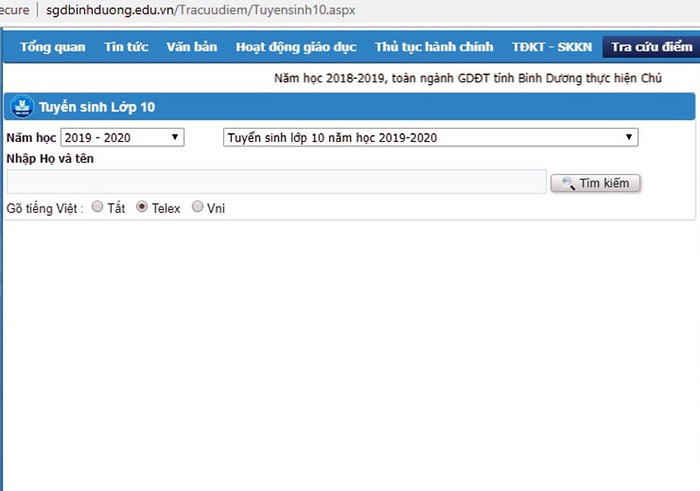
Task: Open the Tin tức menu
Action: click(x=126, y=47)
